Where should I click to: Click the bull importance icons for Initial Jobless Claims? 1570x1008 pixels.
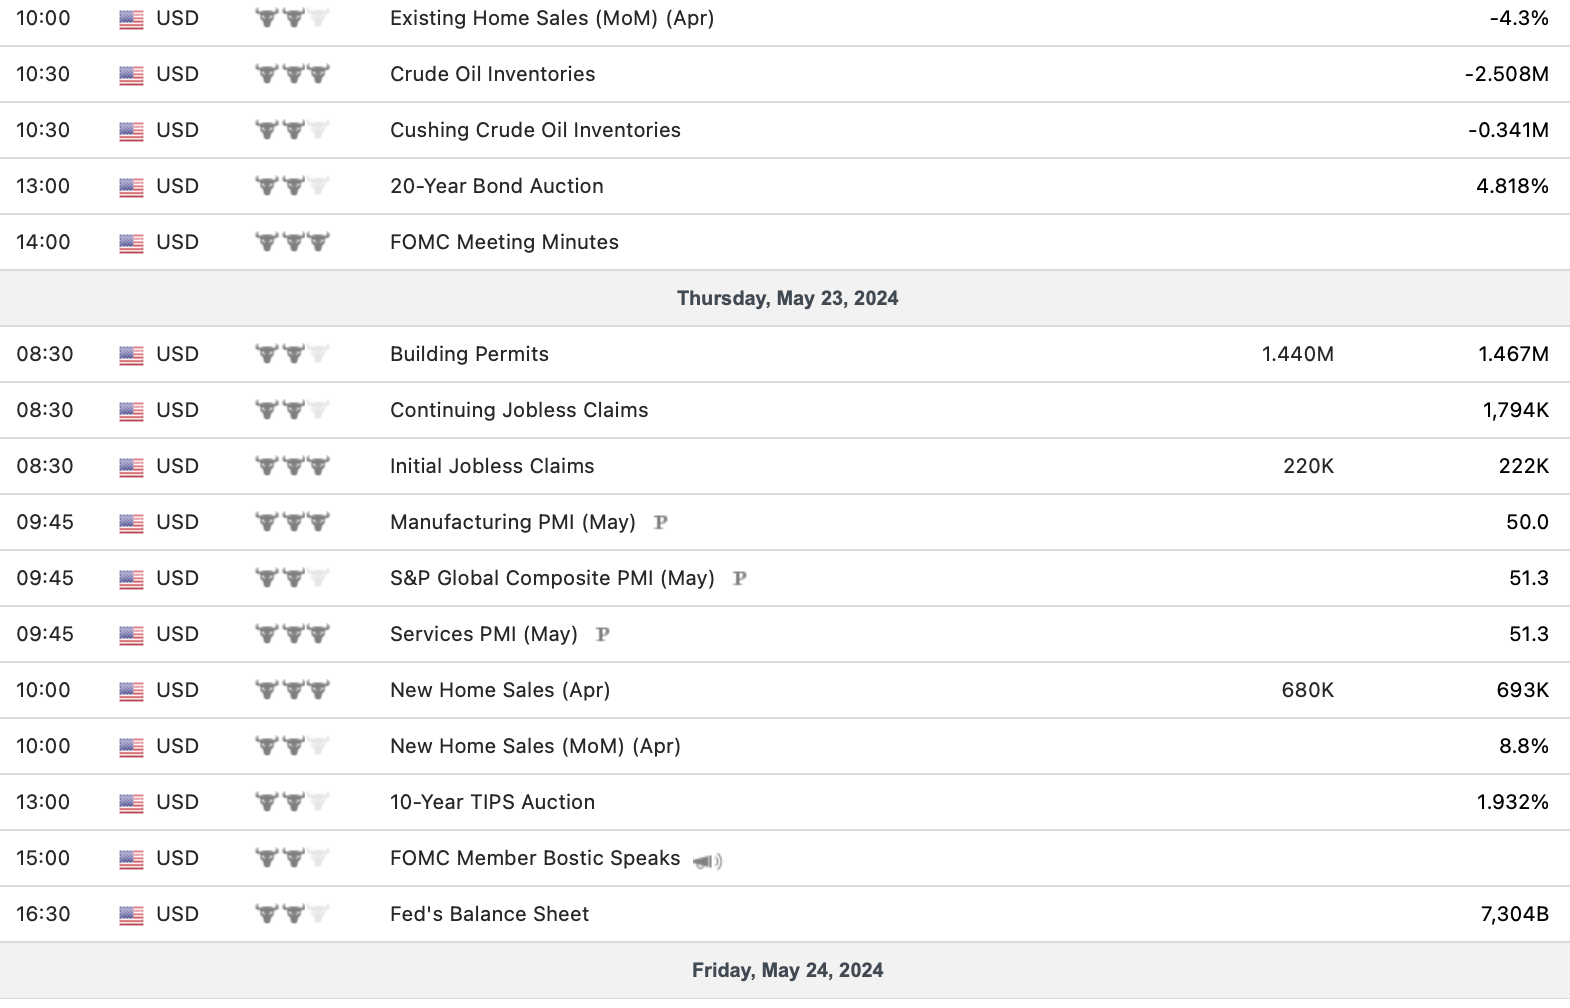tap(292, 466)
